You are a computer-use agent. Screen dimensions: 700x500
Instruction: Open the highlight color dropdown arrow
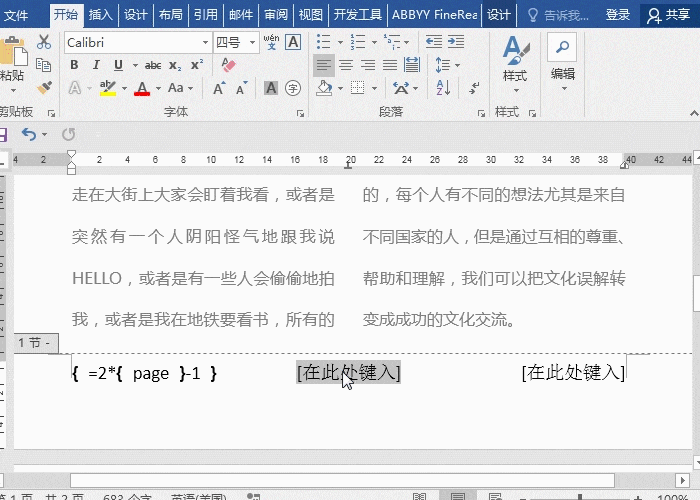124,88
